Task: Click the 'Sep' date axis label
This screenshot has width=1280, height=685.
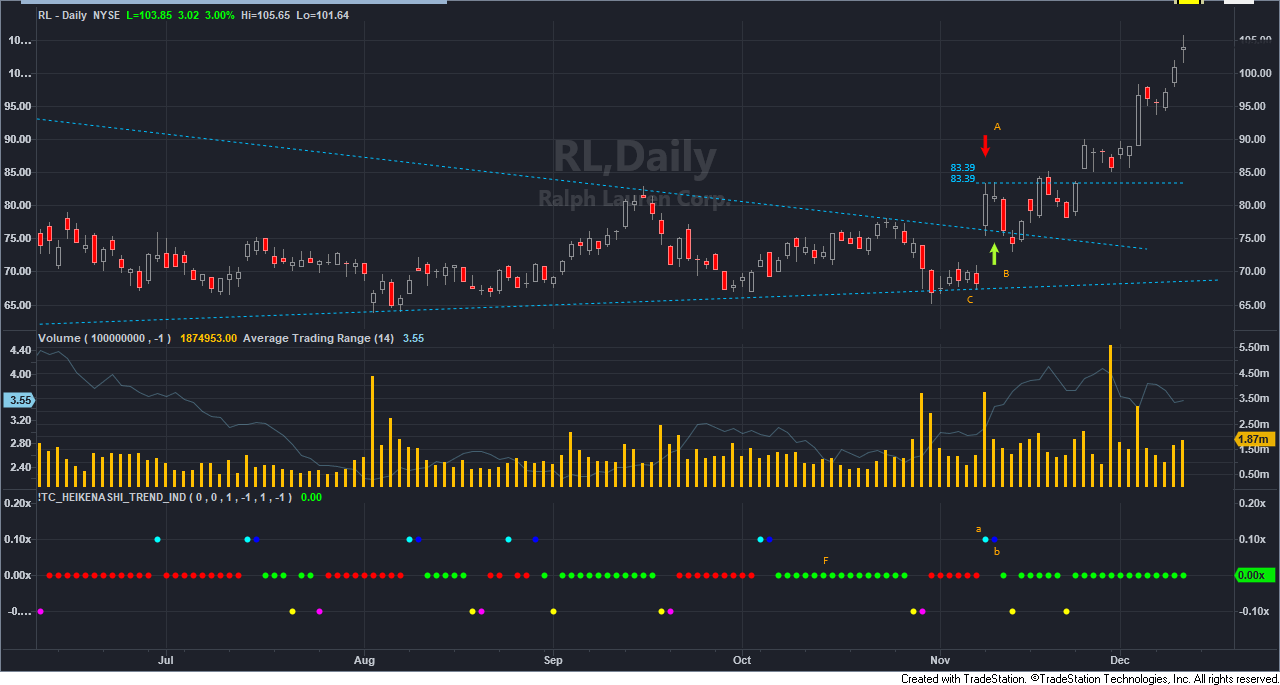Action: [552, 660]
